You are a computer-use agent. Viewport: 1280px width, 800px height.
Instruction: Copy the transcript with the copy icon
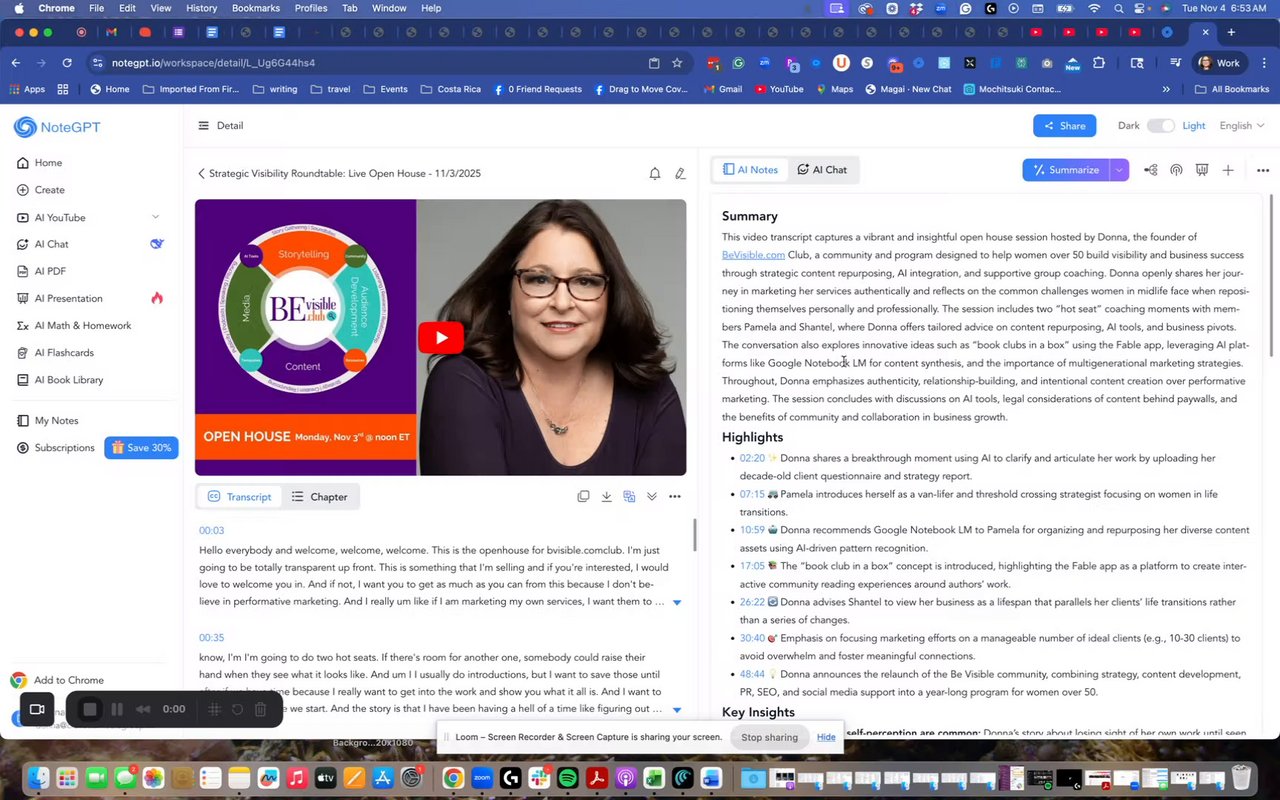point(583,496)
